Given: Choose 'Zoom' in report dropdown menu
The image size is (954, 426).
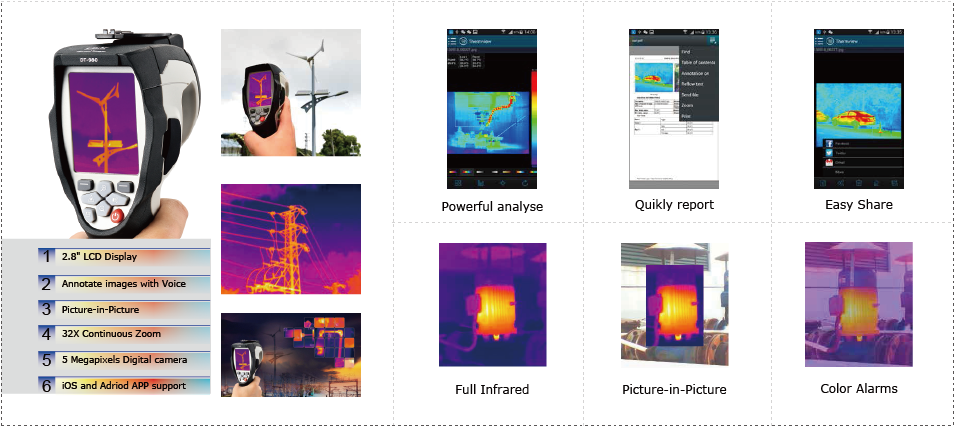Looking at the screenshot, I should [x=687, y=105].
